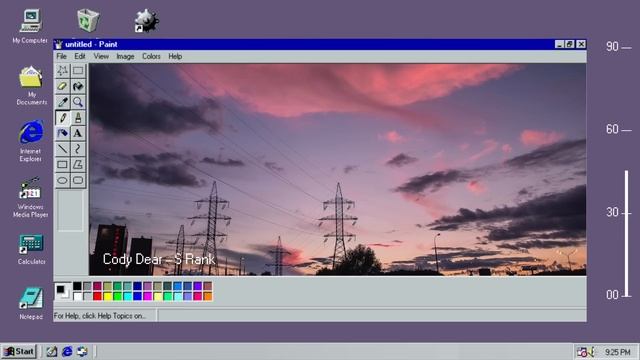Click the camera-like system tray icon
Image resolution: width=640 pixels, height=360 pixels.
click(582, 352)
